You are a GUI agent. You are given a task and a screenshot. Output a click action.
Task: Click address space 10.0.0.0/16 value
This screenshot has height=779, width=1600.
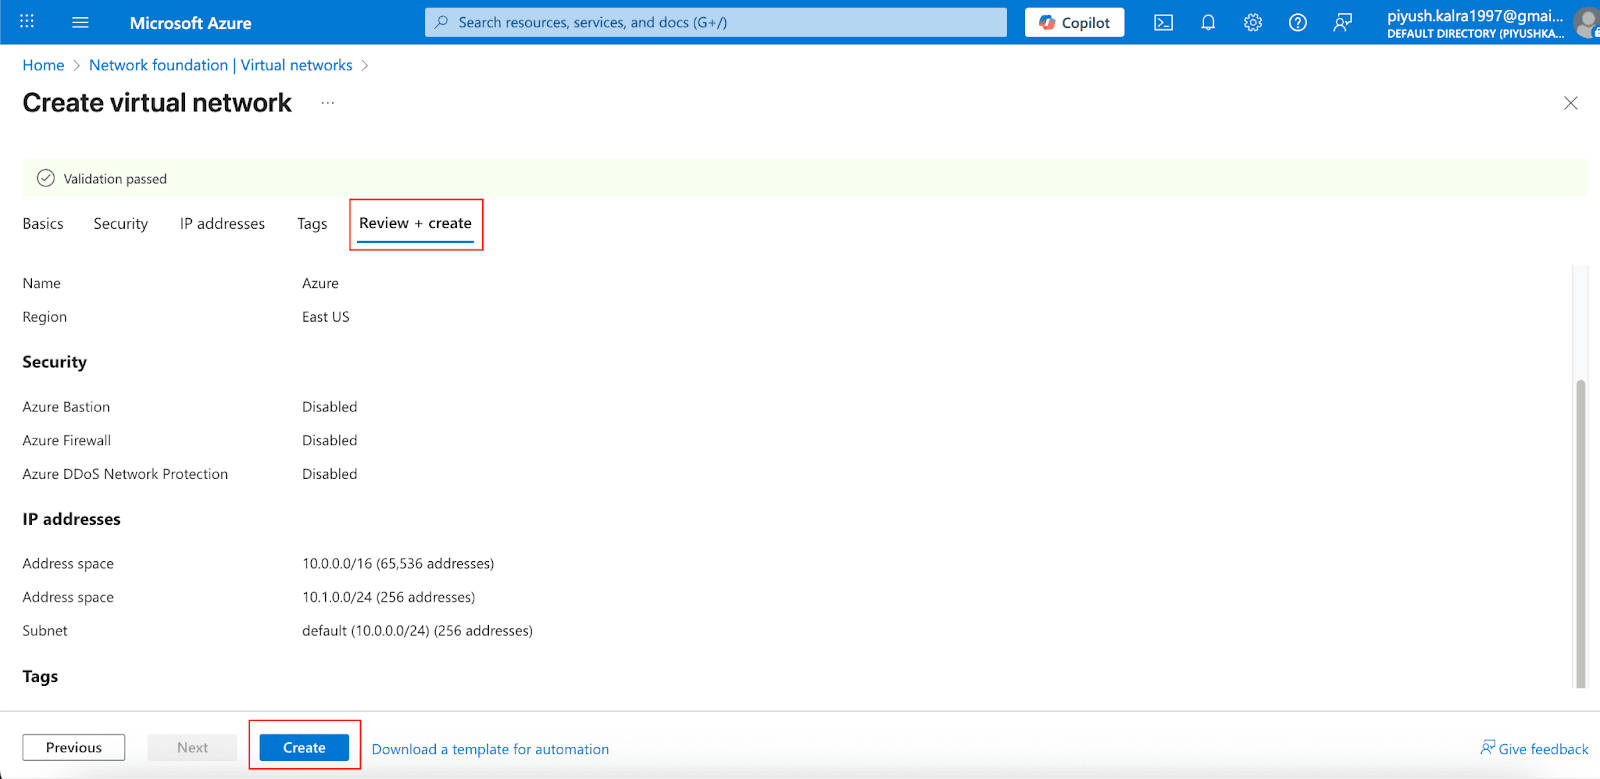coord(398,564)
